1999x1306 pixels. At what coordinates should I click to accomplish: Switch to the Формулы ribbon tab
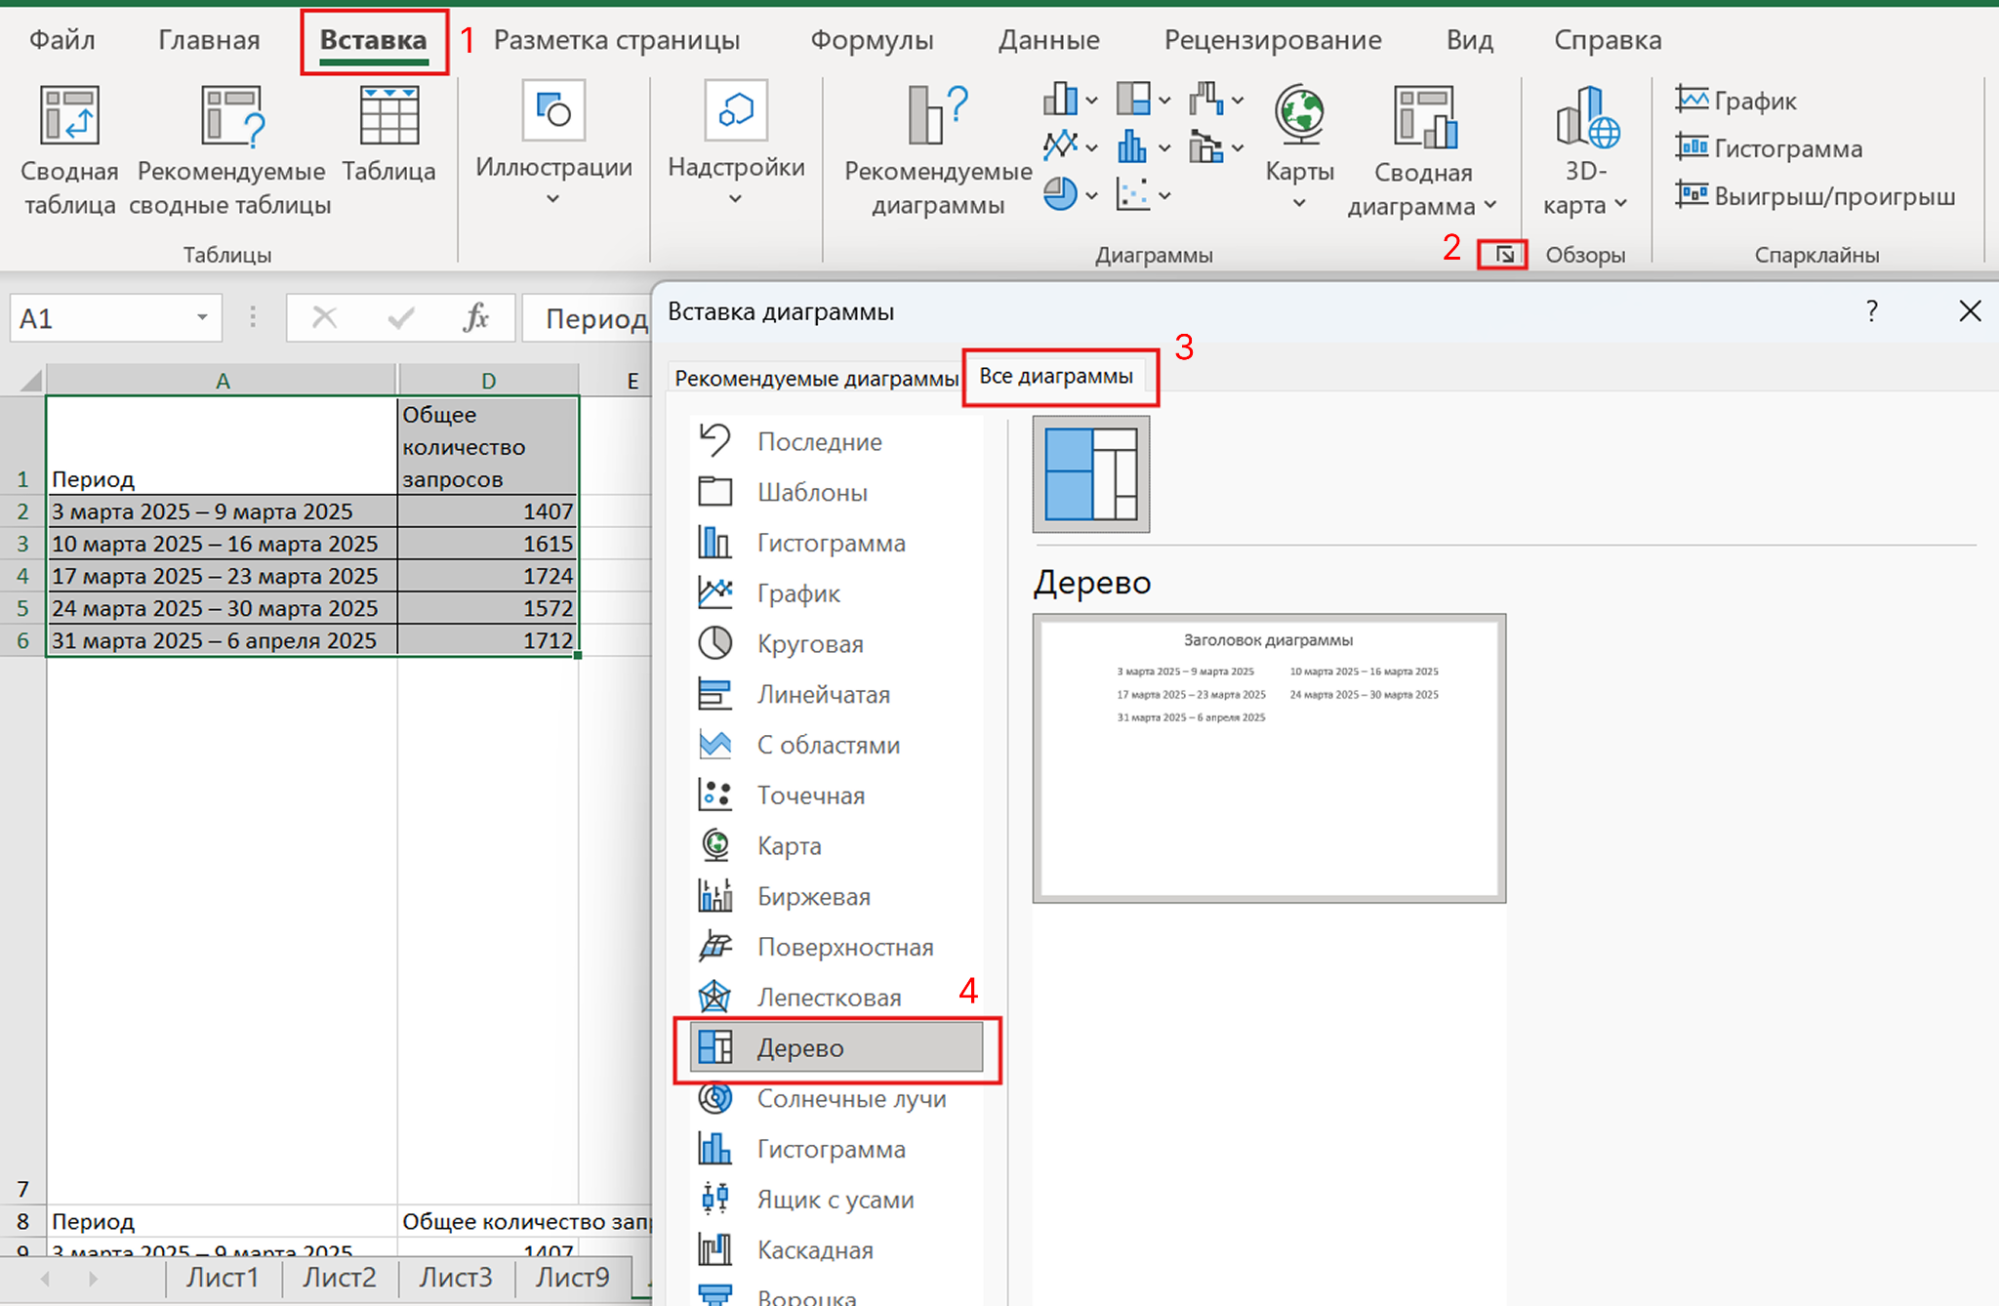point(871,40)
